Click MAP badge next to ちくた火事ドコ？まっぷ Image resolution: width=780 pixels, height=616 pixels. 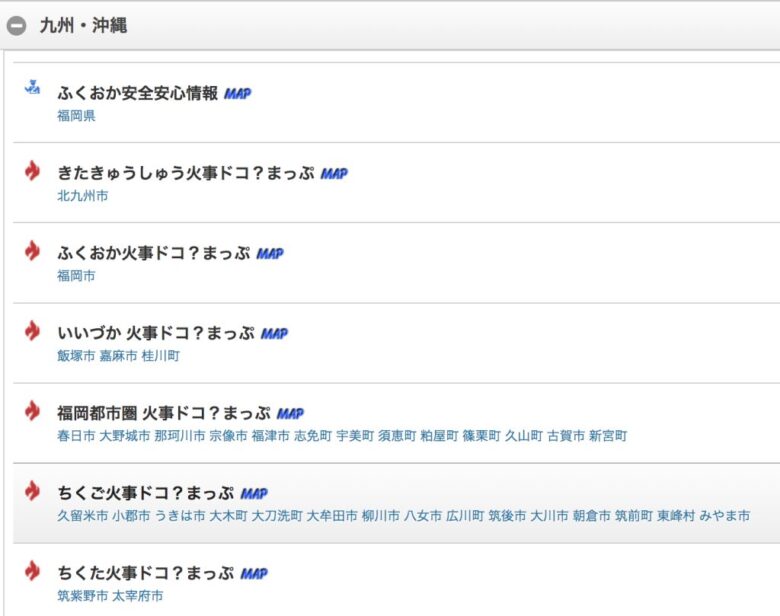(254, 574)
